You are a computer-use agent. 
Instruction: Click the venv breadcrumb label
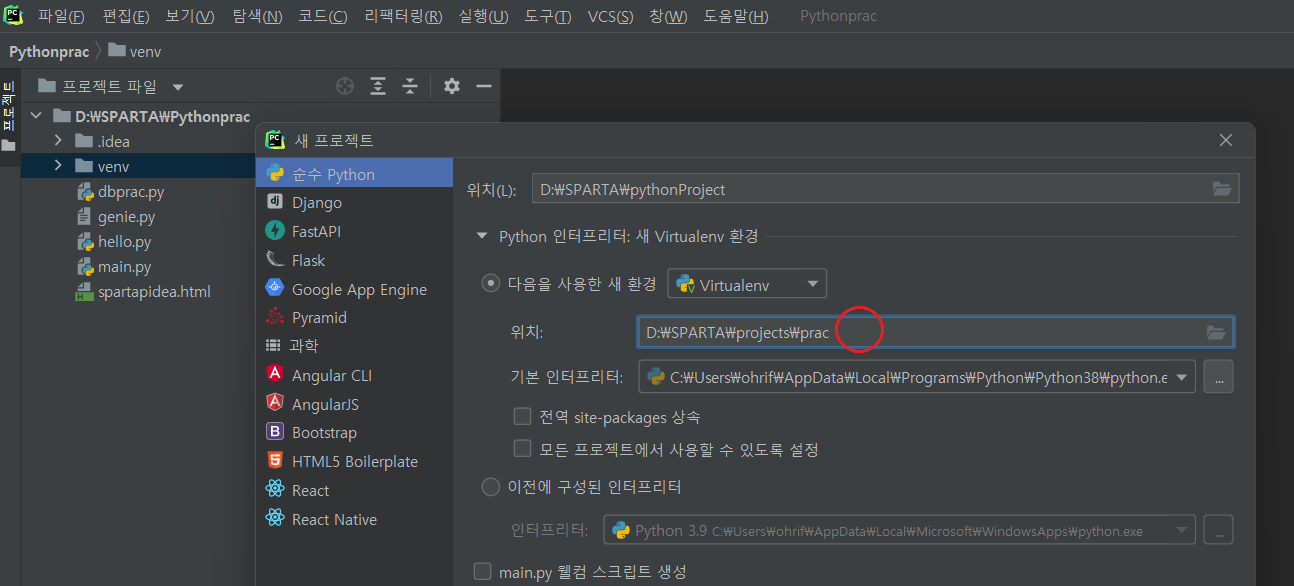coord(145,51)
